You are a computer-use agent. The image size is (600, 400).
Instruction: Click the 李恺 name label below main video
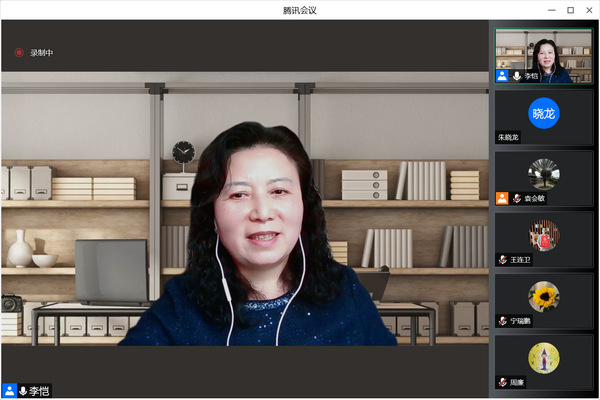coord(39,391)
